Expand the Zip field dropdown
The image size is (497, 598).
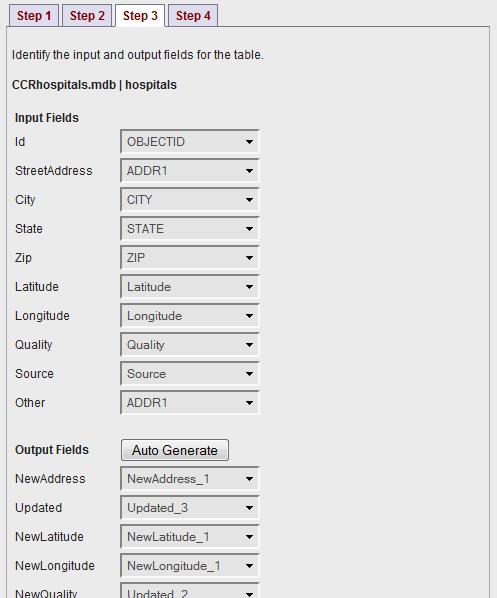[190, 258]
